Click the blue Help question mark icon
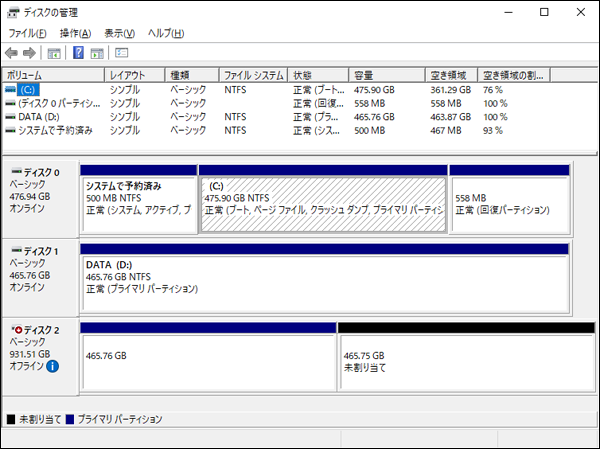The height and width of the screenshot is (449, 600). (78, 52)
